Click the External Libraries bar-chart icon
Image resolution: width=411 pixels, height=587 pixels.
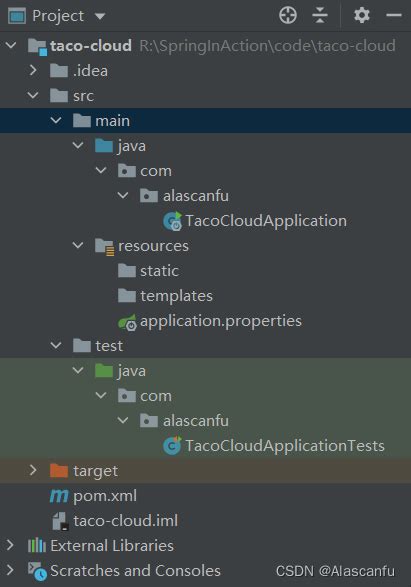(x=37, y=545)
